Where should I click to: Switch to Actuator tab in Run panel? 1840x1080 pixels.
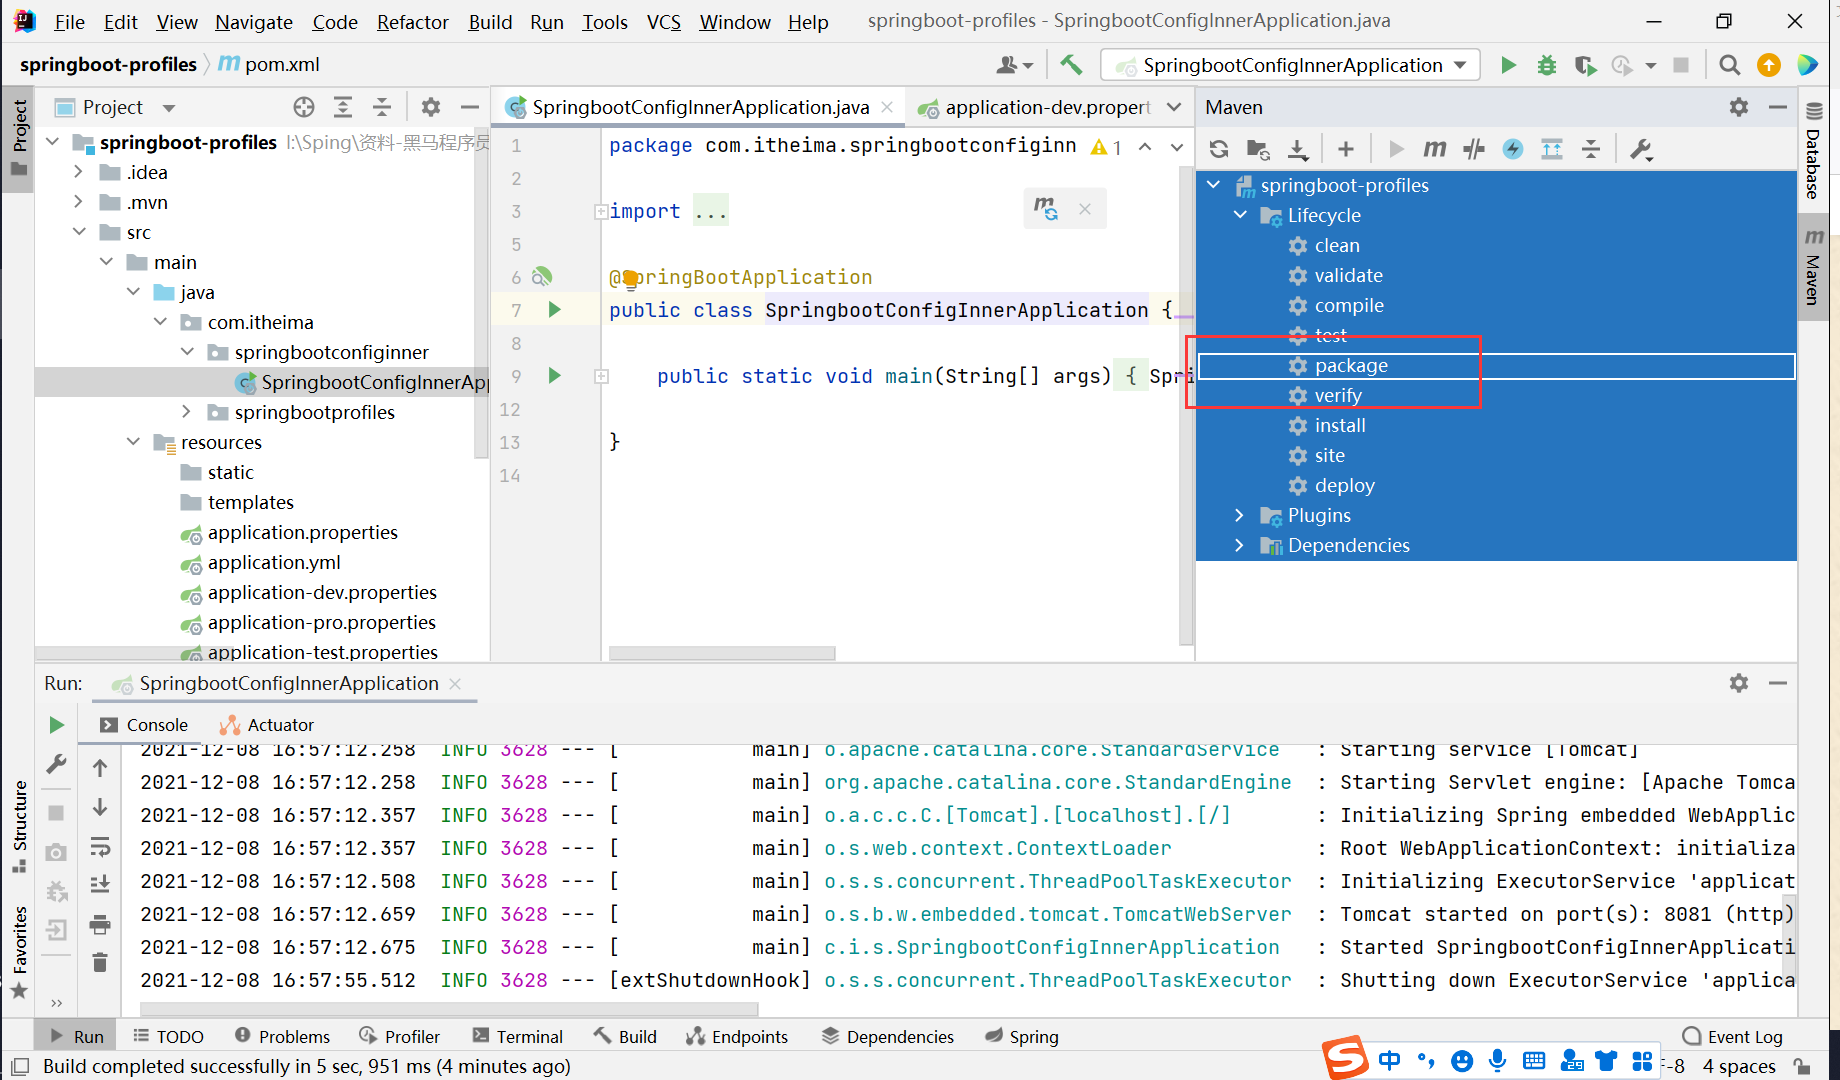[267, 725]
